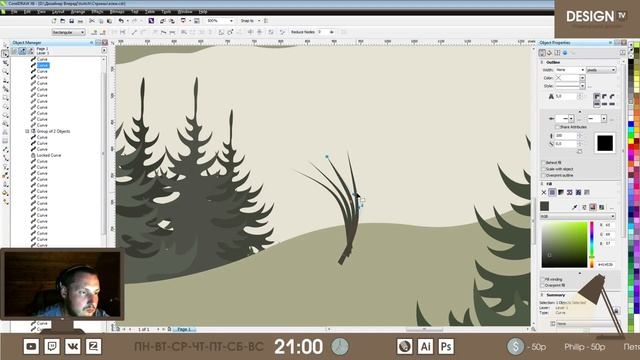640x360 pixels.
Task: Select the highlighted Curve in Object Manager
Action: pyautogui.click(x=42, y=65)
